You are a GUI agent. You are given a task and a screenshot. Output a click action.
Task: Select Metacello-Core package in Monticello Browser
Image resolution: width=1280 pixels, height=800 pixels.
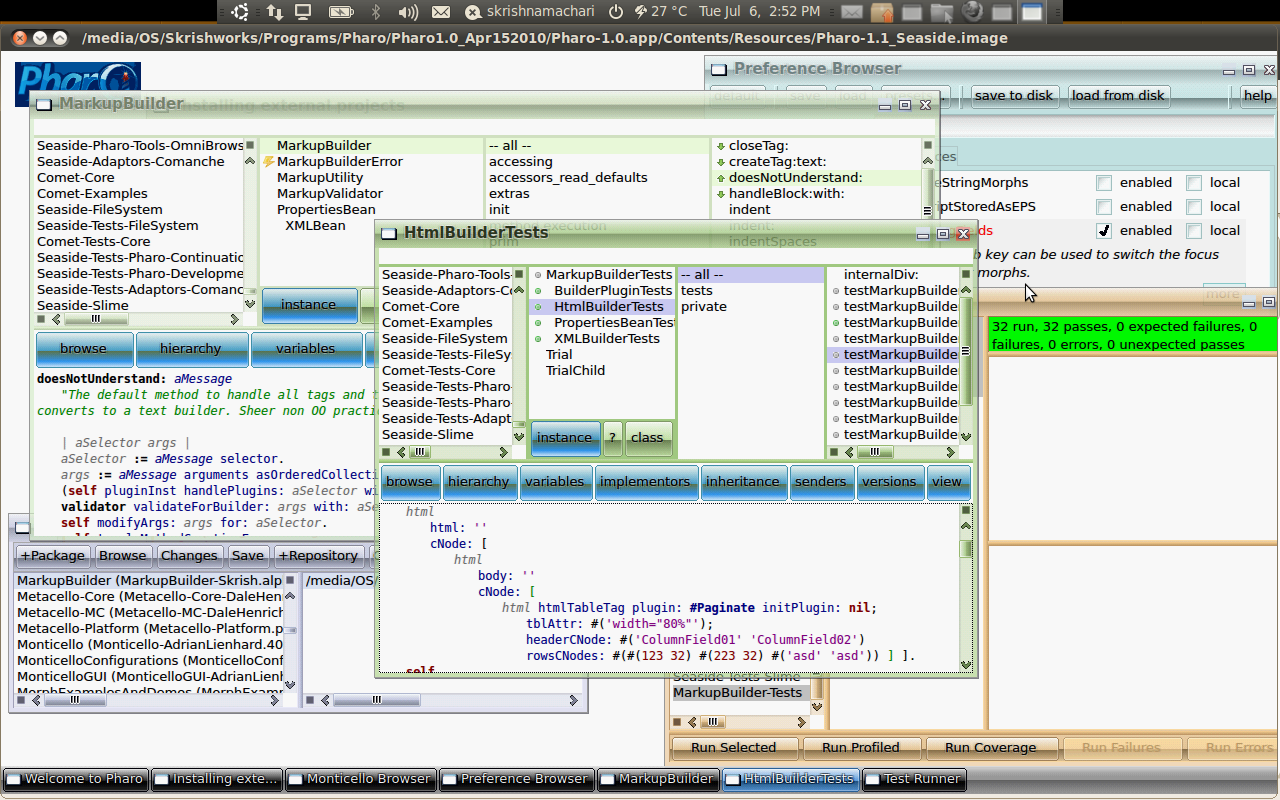(150, 597)
